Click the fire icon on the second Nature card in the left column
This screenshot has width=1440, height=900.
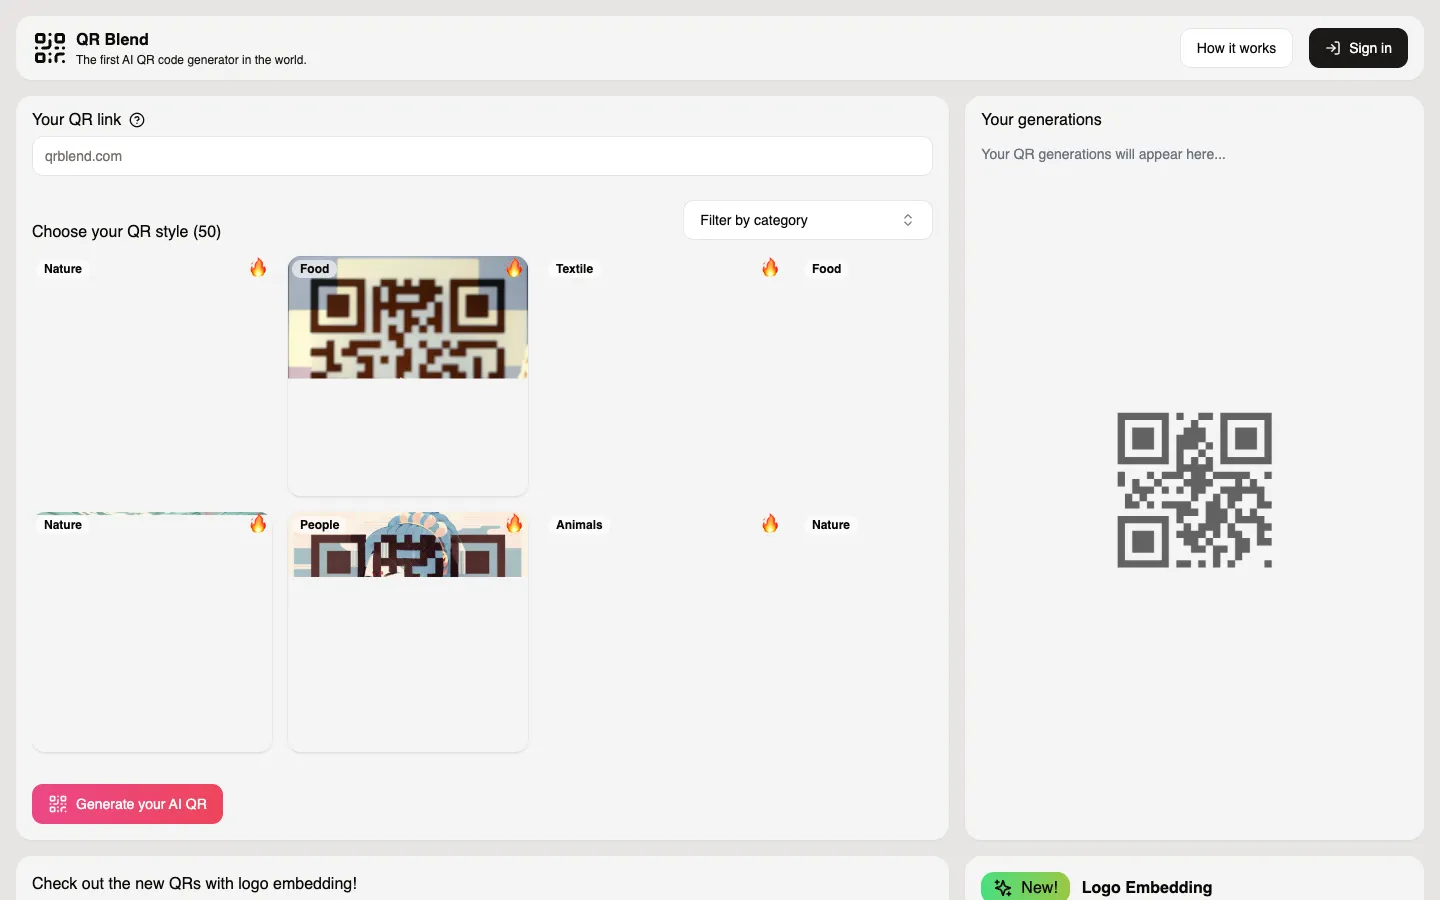(258, 524)
